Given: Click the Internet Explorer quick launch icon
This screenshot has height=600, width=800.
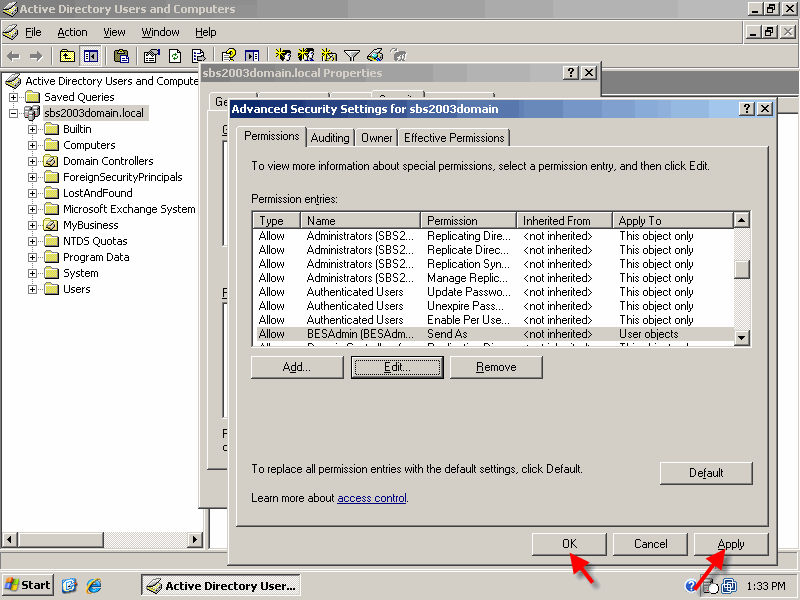Looking at the screenshot, I should pyautogui.click(x=94, y=585).
